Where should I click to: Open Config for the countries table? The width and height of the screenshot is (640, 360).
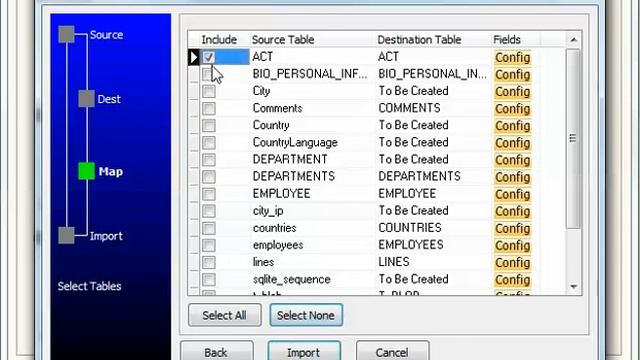click(513, 229)
